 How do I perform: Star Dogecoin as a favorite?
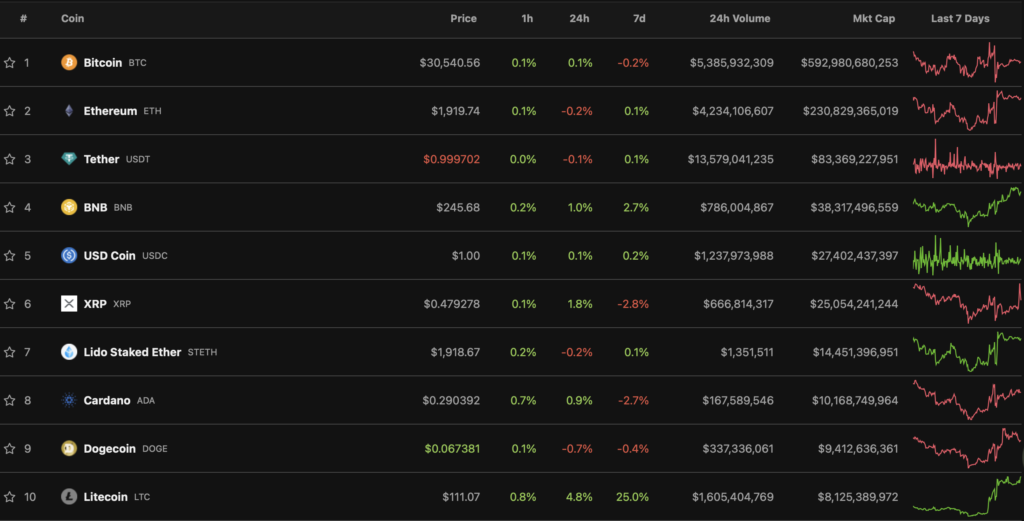click(x=10, y=449)
